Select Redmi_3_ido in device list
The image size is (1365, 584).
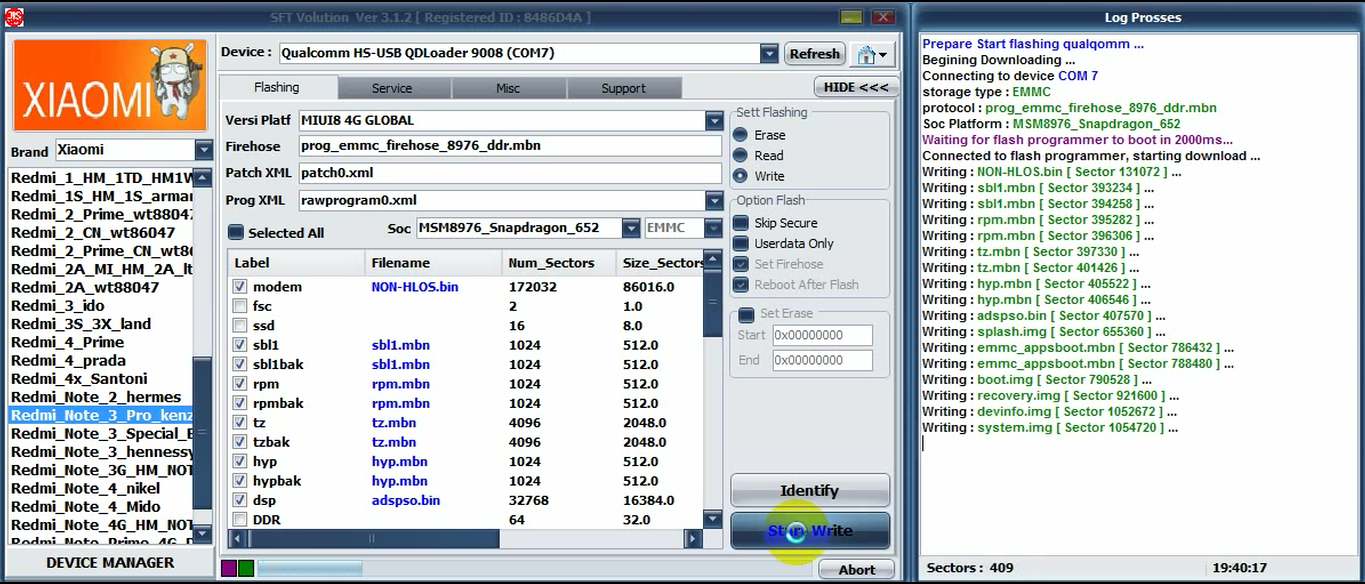tap(101, 305)
